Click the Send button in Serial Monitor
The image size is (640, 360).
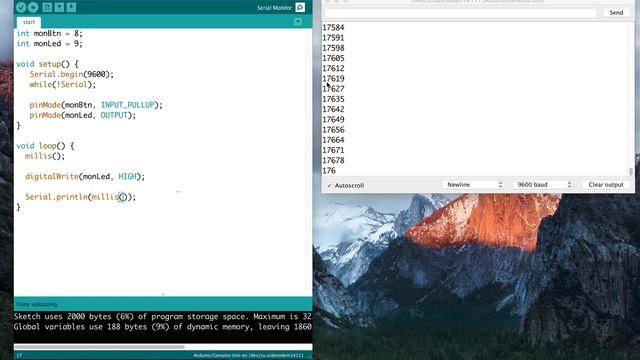click(616, 13)
